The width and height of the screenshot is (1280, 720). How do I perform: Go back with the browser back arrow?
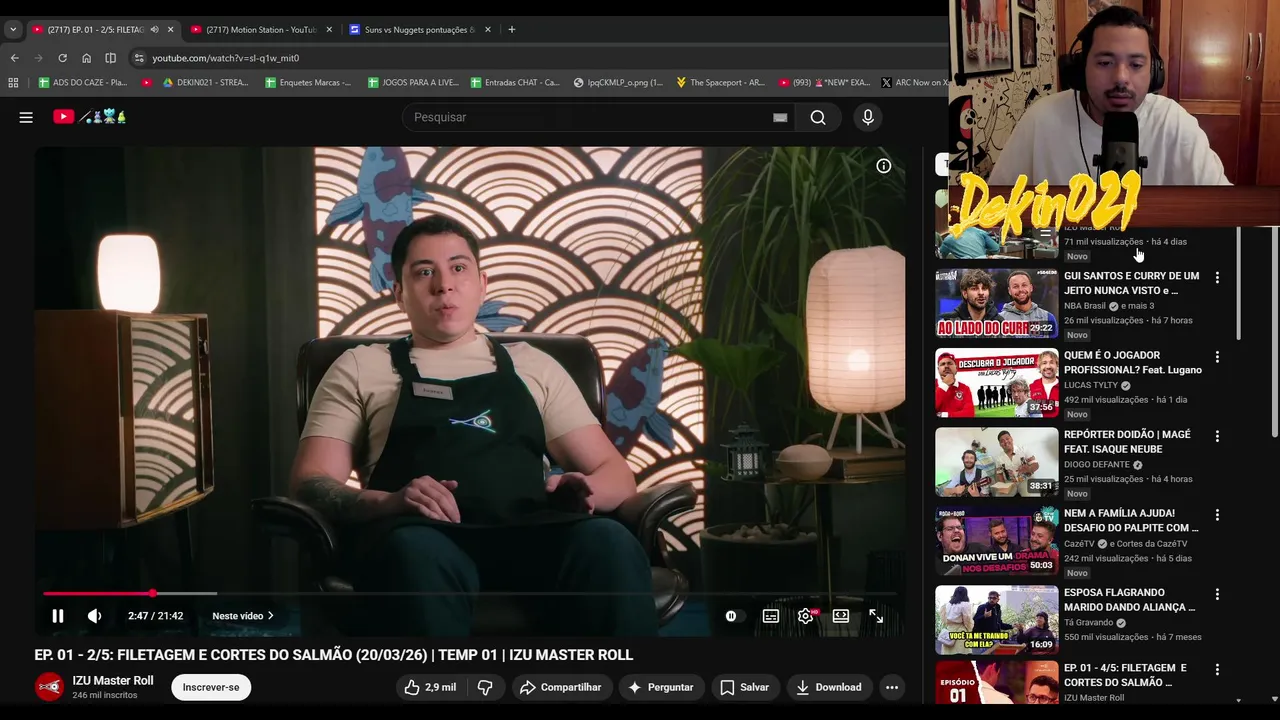coord(14,58)
